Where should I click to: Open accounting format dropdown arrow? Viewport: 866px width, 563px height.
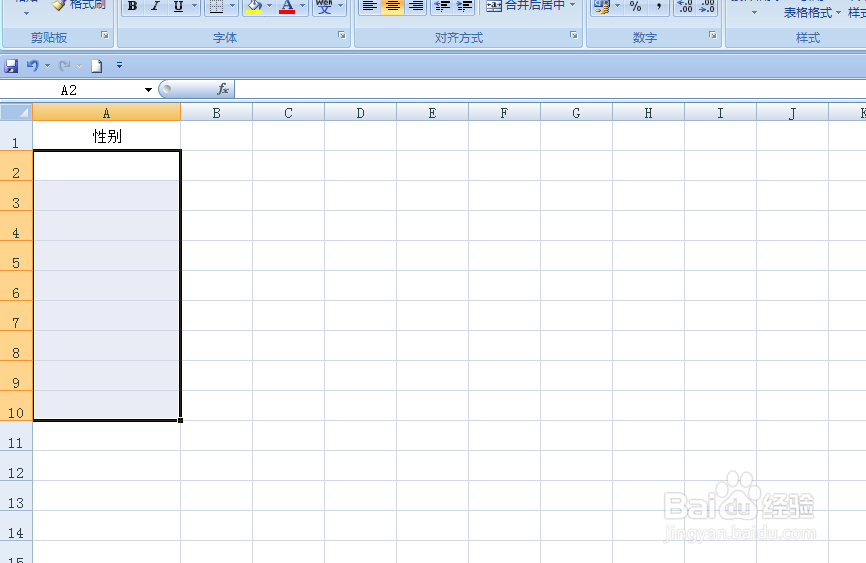coord(617,7)
